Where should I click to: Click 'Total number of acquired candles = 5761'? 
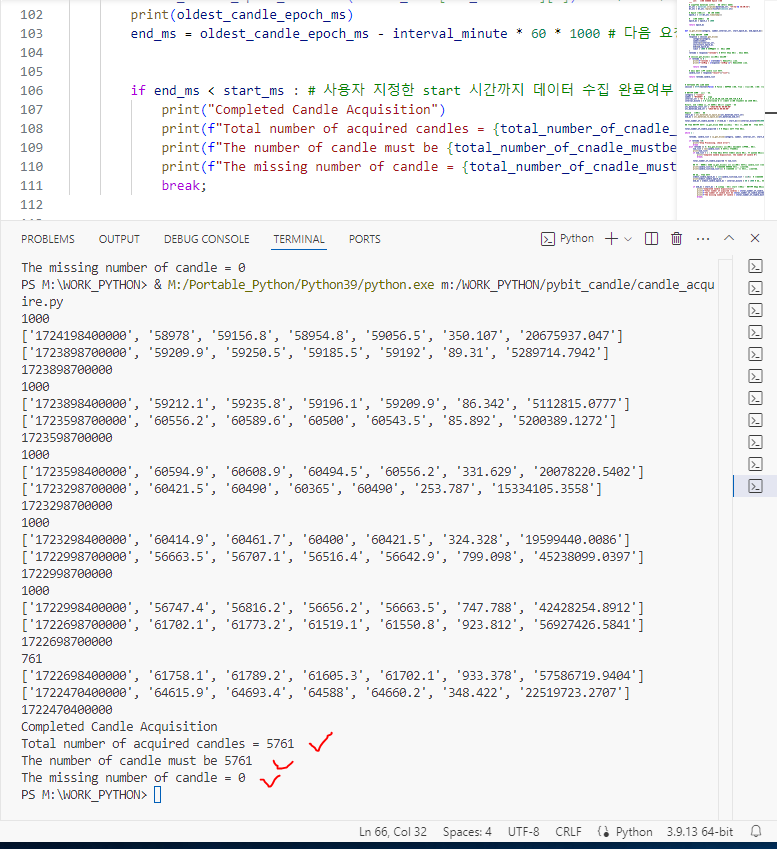pos(158,743)
